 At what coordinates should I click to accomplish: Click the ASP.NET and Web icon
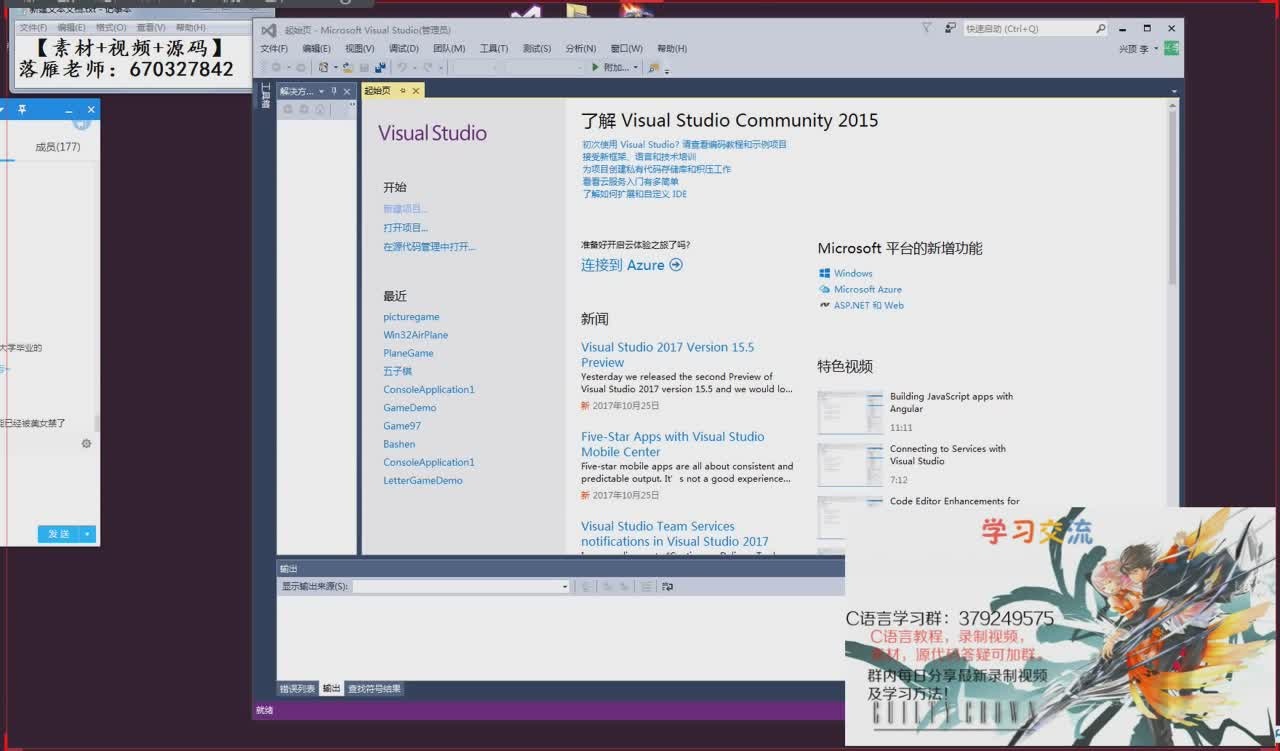[824, 305]
